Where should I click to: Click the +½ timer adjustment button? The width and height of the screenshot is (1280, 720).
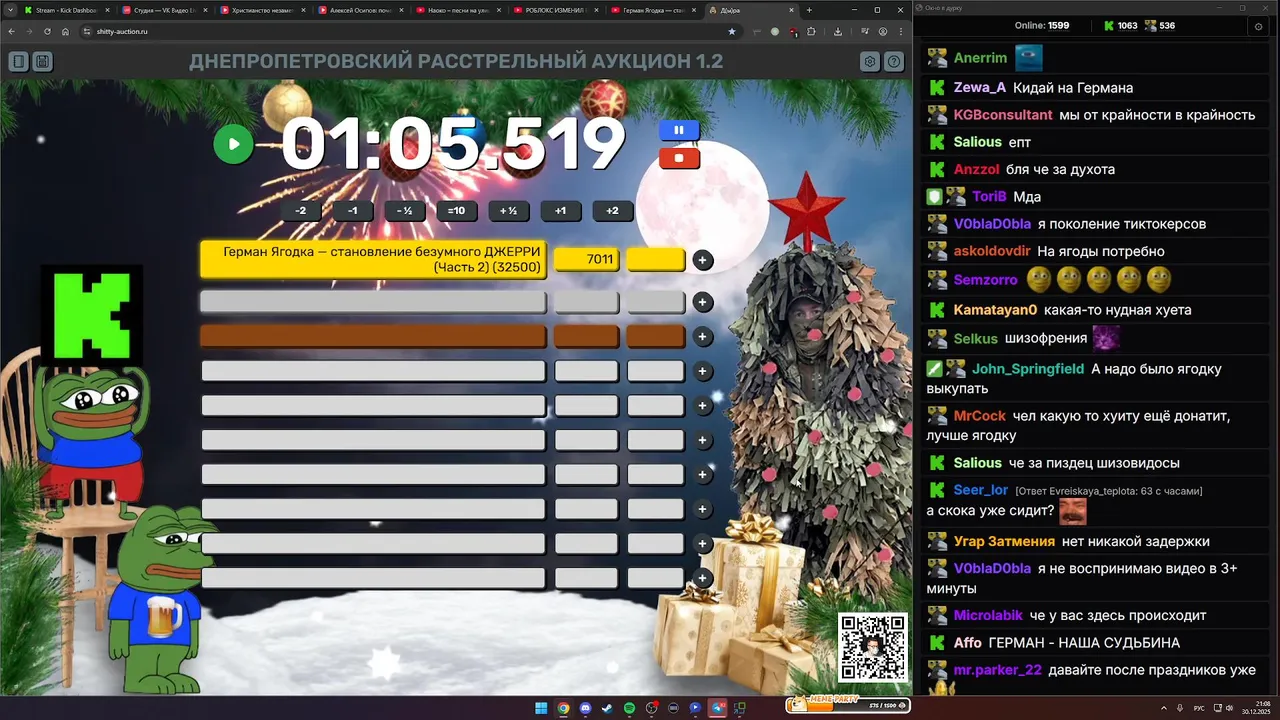point(509,211)
